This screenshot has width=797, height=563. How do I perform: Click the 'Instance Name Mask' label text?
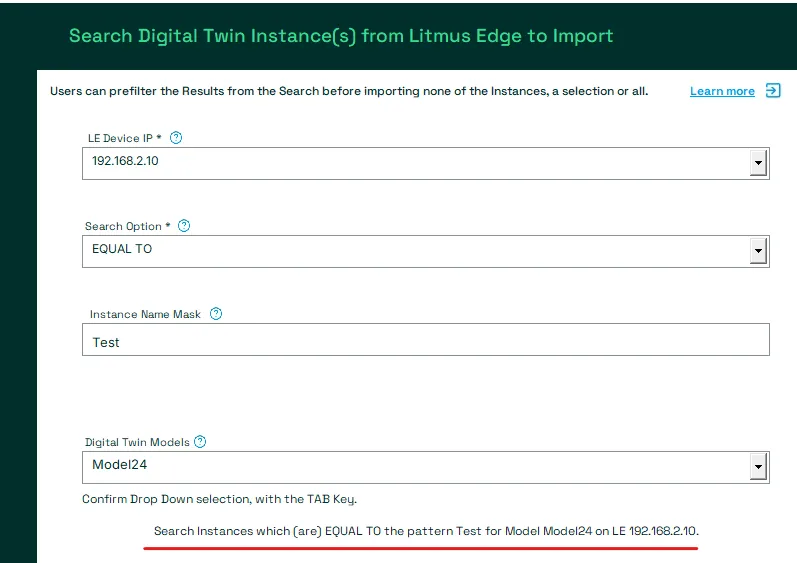[145, 314]
